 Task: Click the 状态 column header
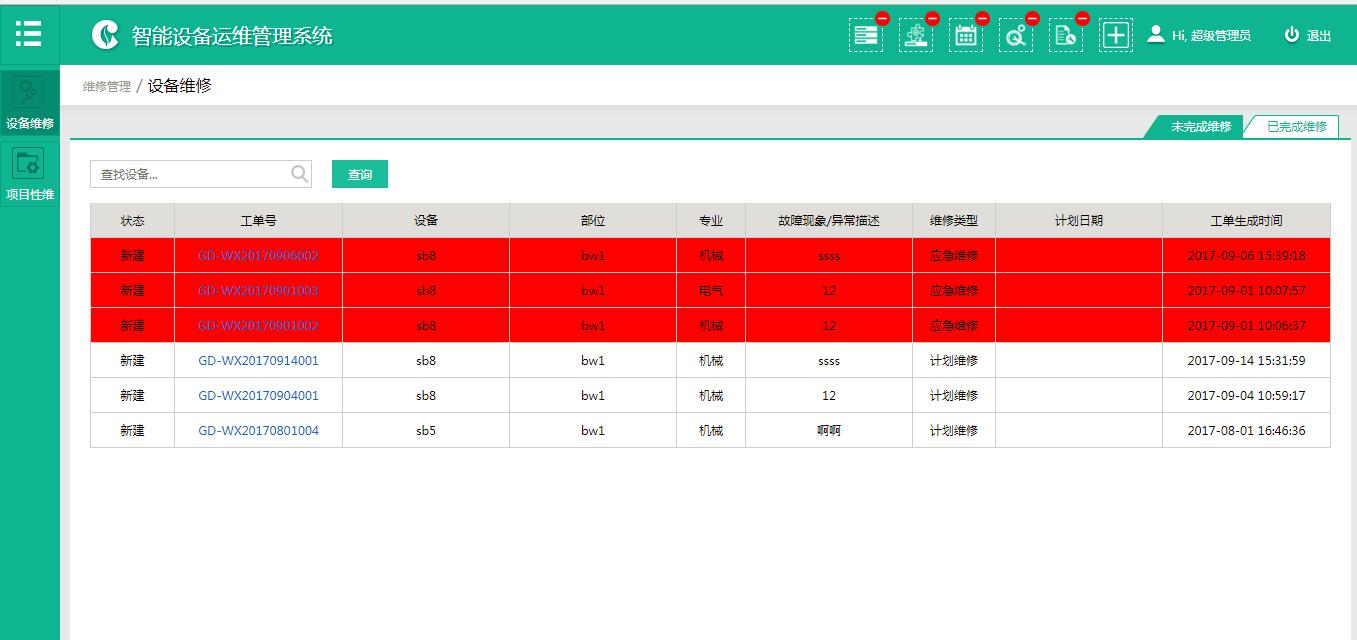point(132,220)
